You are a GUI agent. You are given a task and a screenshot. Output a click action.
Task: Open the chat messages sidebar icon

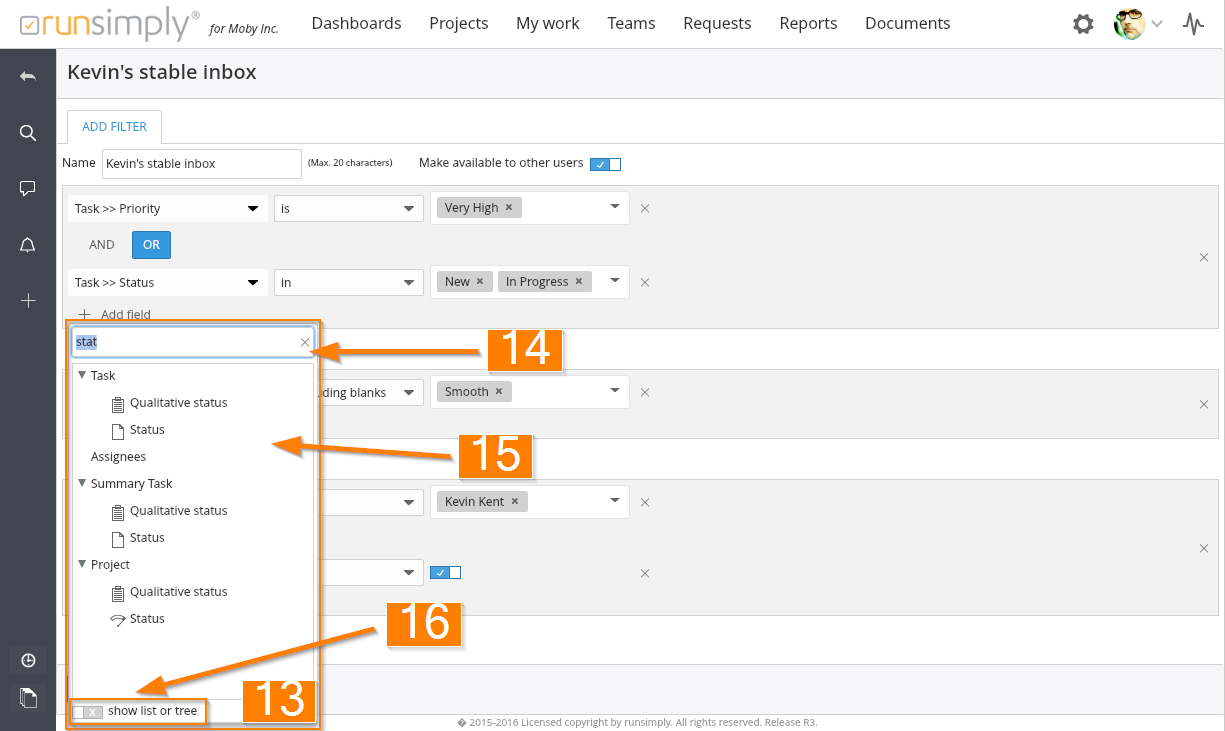point(28,188)
